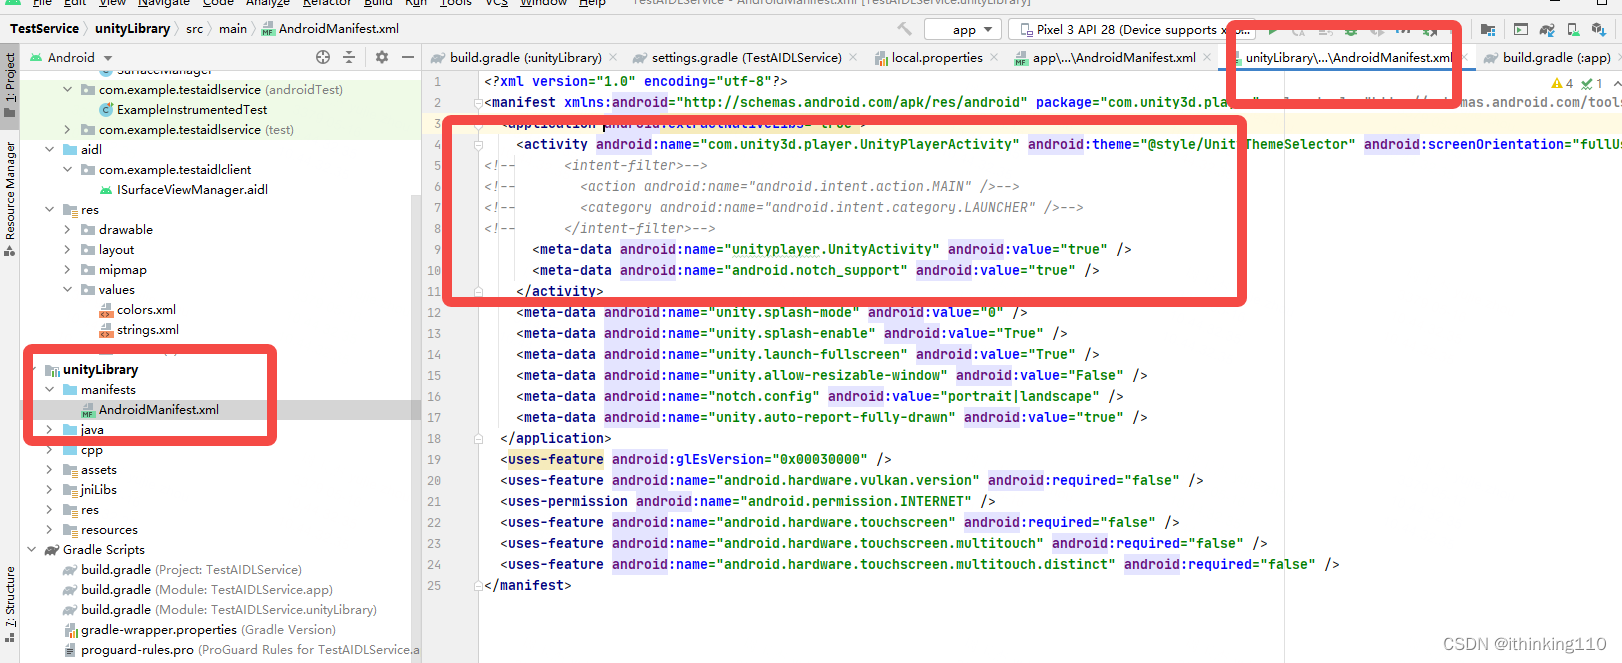Collapse the aidl folder
The height and width of the screenshot is (663, 1622).
pyautogui.click(x=49, y=150)
